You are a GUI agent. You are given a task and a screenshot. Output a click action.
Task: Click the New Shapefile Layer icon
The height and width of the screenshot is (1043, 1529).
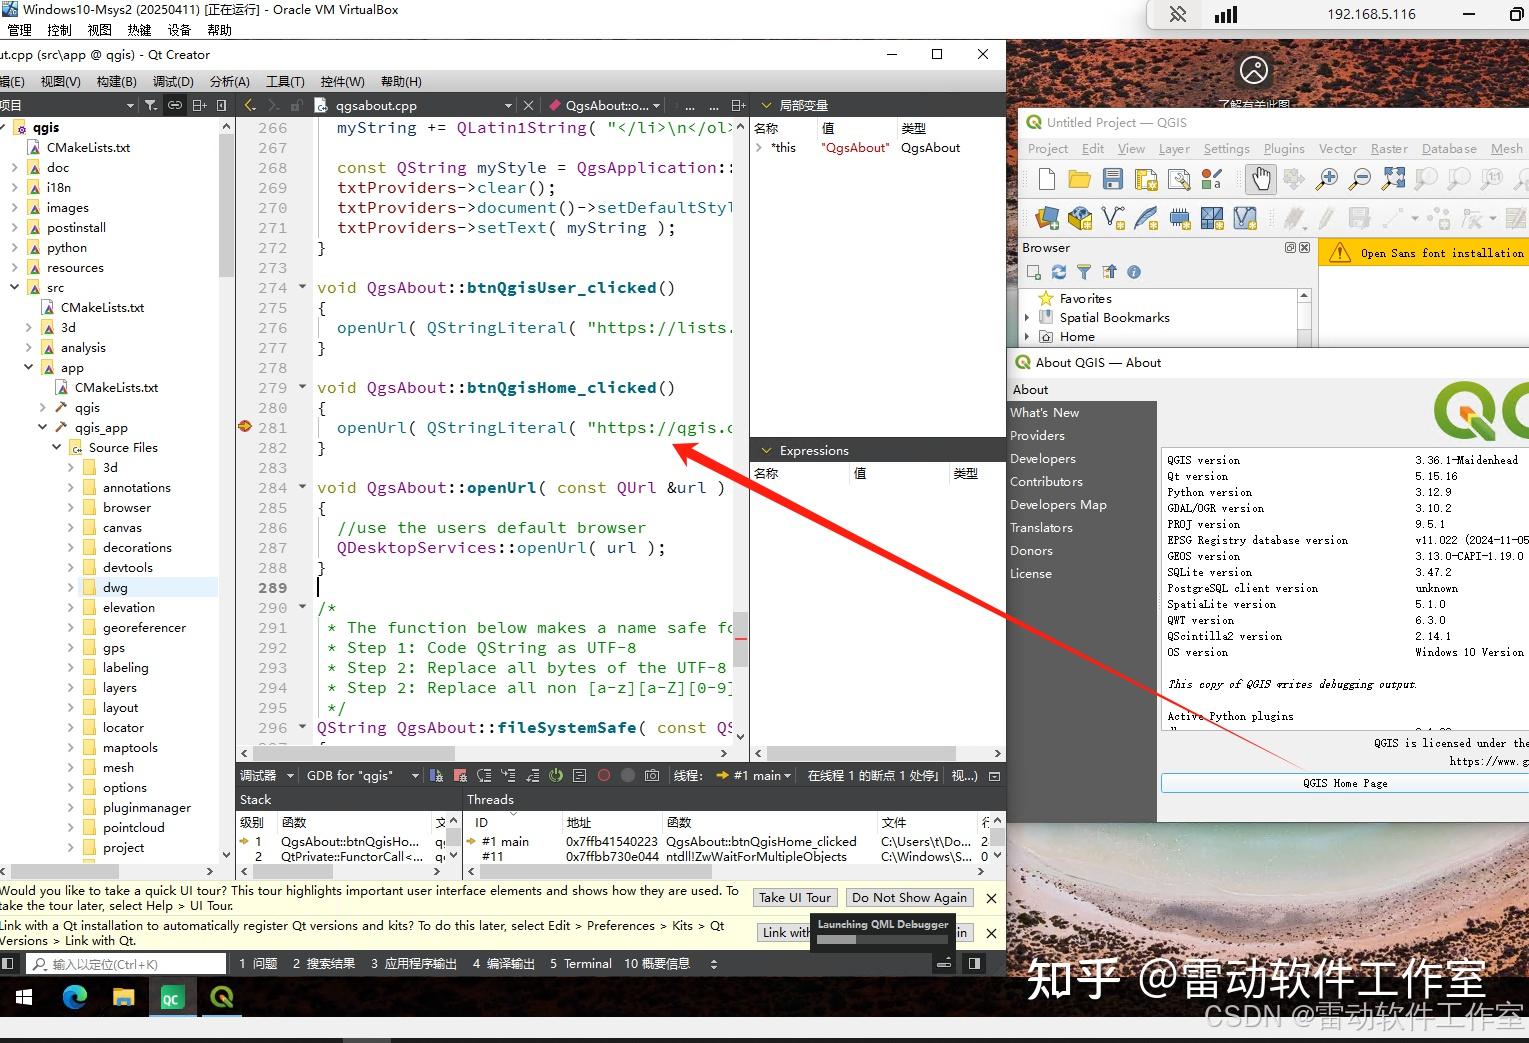tap(1113, 218)
